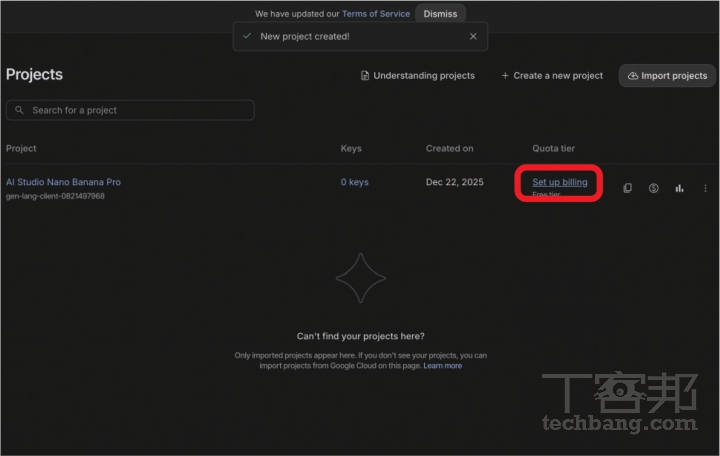
Task: Copy the project ID using the copy icon
Action: tap(627, 188)
